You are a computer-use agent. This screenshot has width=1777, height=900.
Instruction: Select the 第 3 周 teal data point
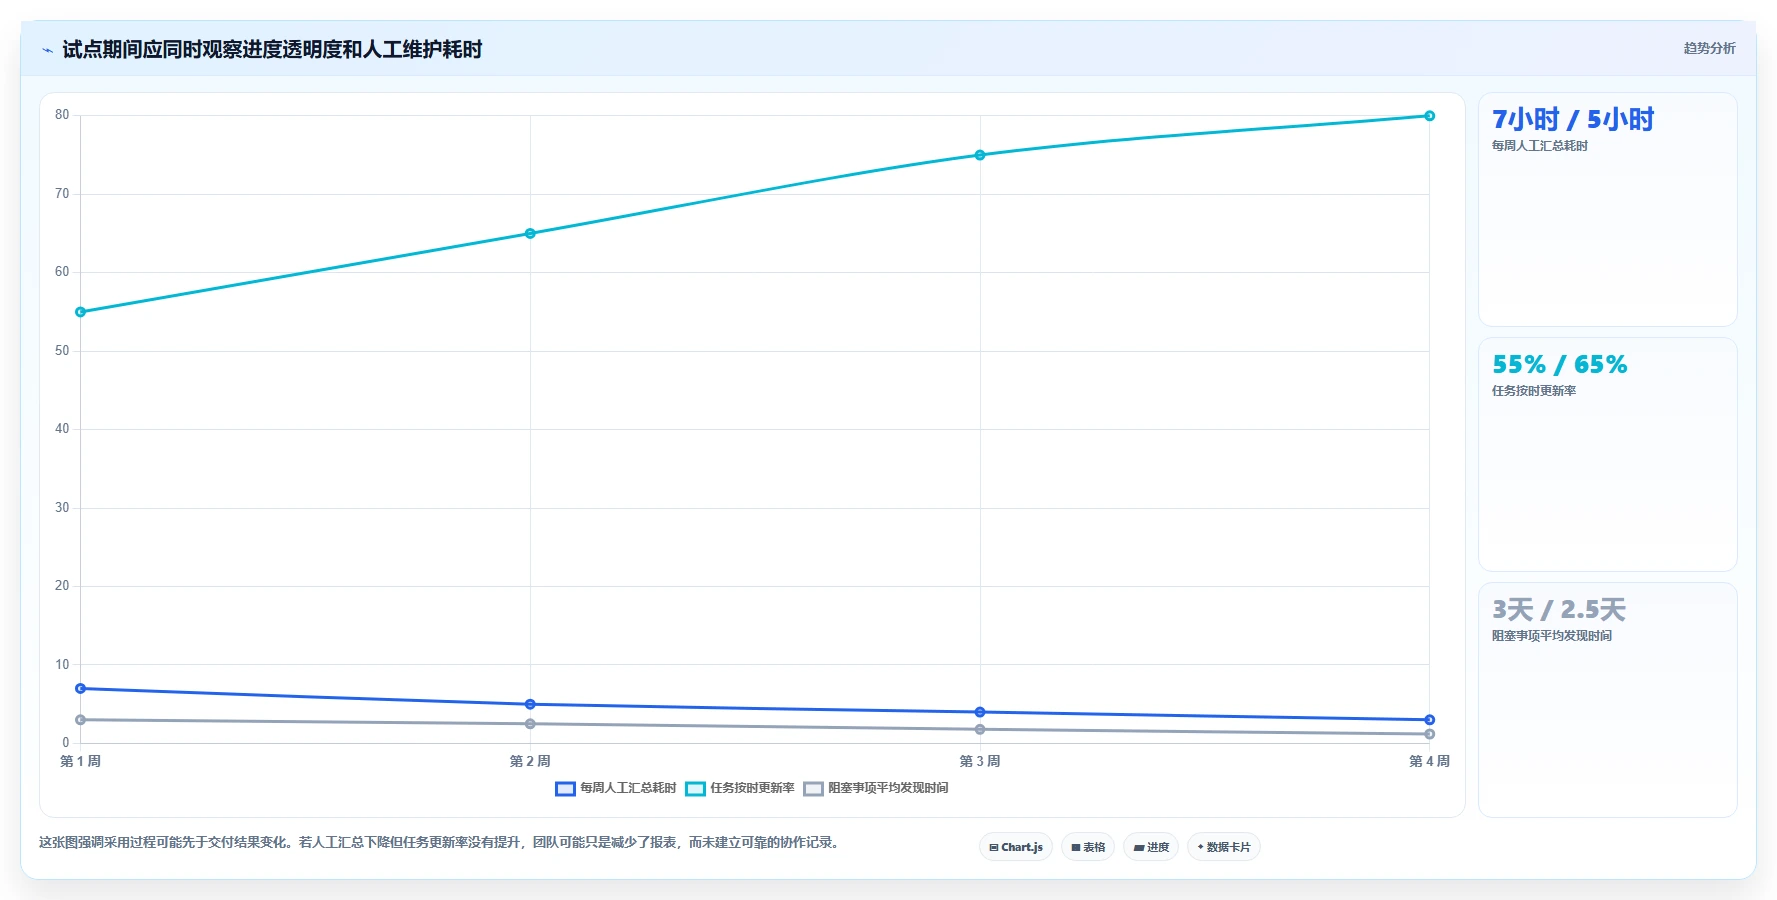pyautogui.click(x=980, y=155)
